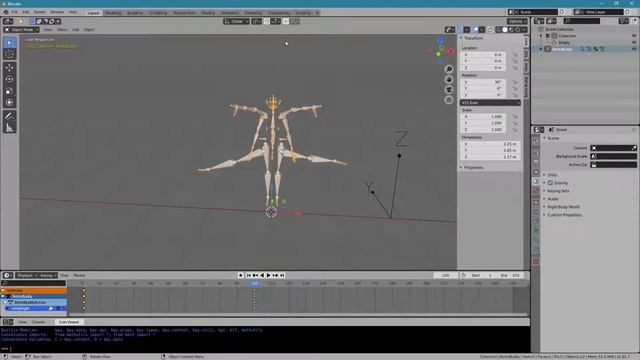Open the timeline Keying dropdown
This screenshot has width=640, height=360.
48,276
